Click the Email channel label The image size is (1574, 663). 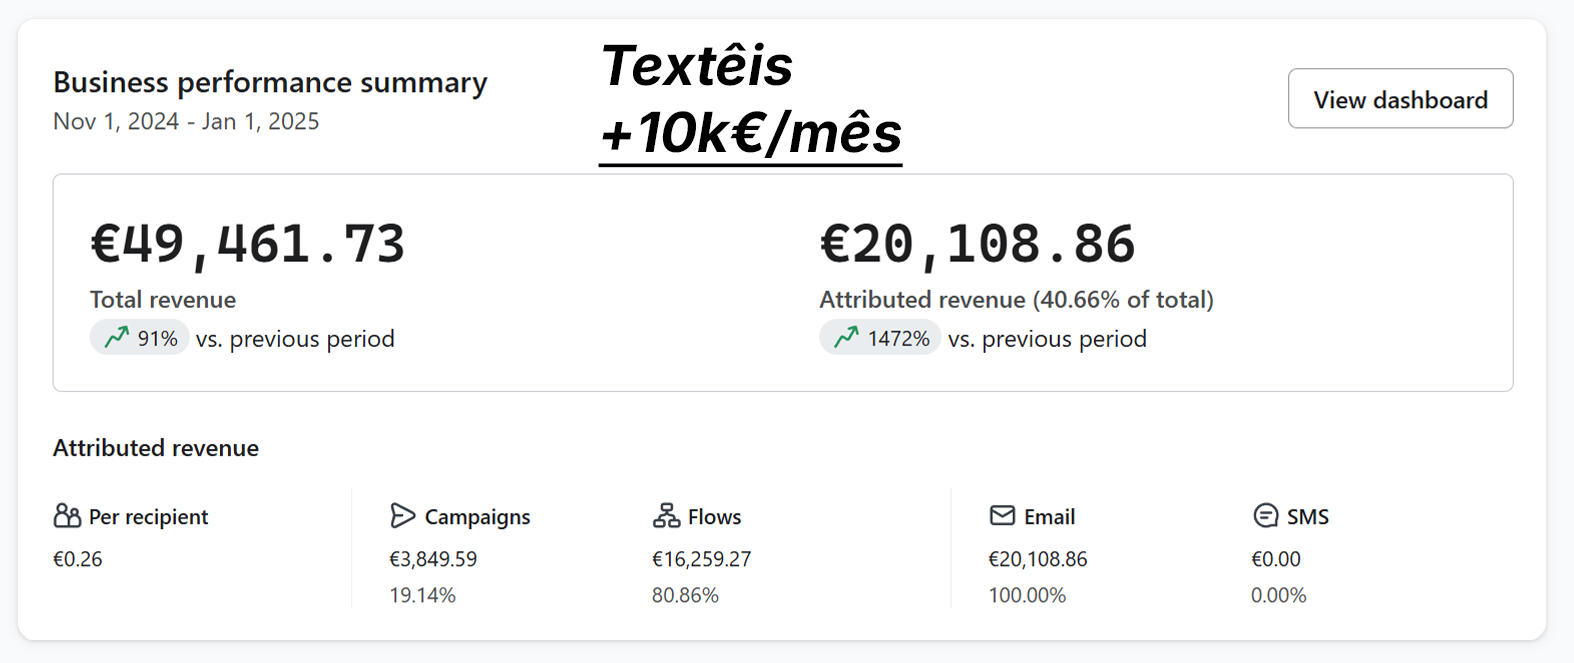click(x=1049, y=517)
